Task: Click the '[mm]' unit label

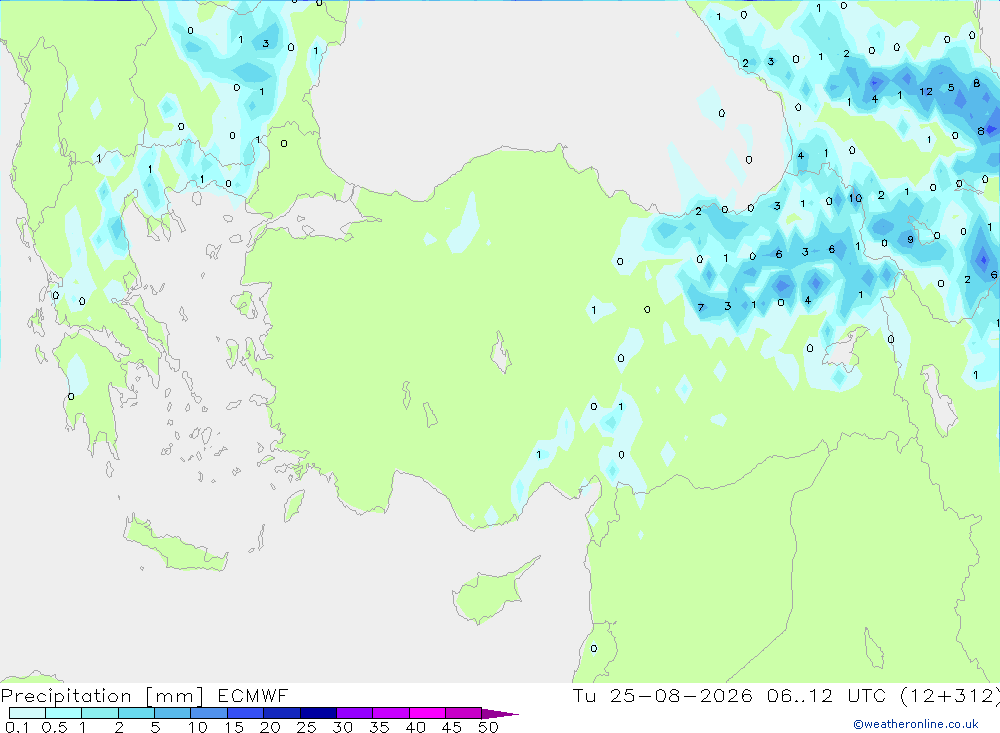Action: [x=174, y=696]
